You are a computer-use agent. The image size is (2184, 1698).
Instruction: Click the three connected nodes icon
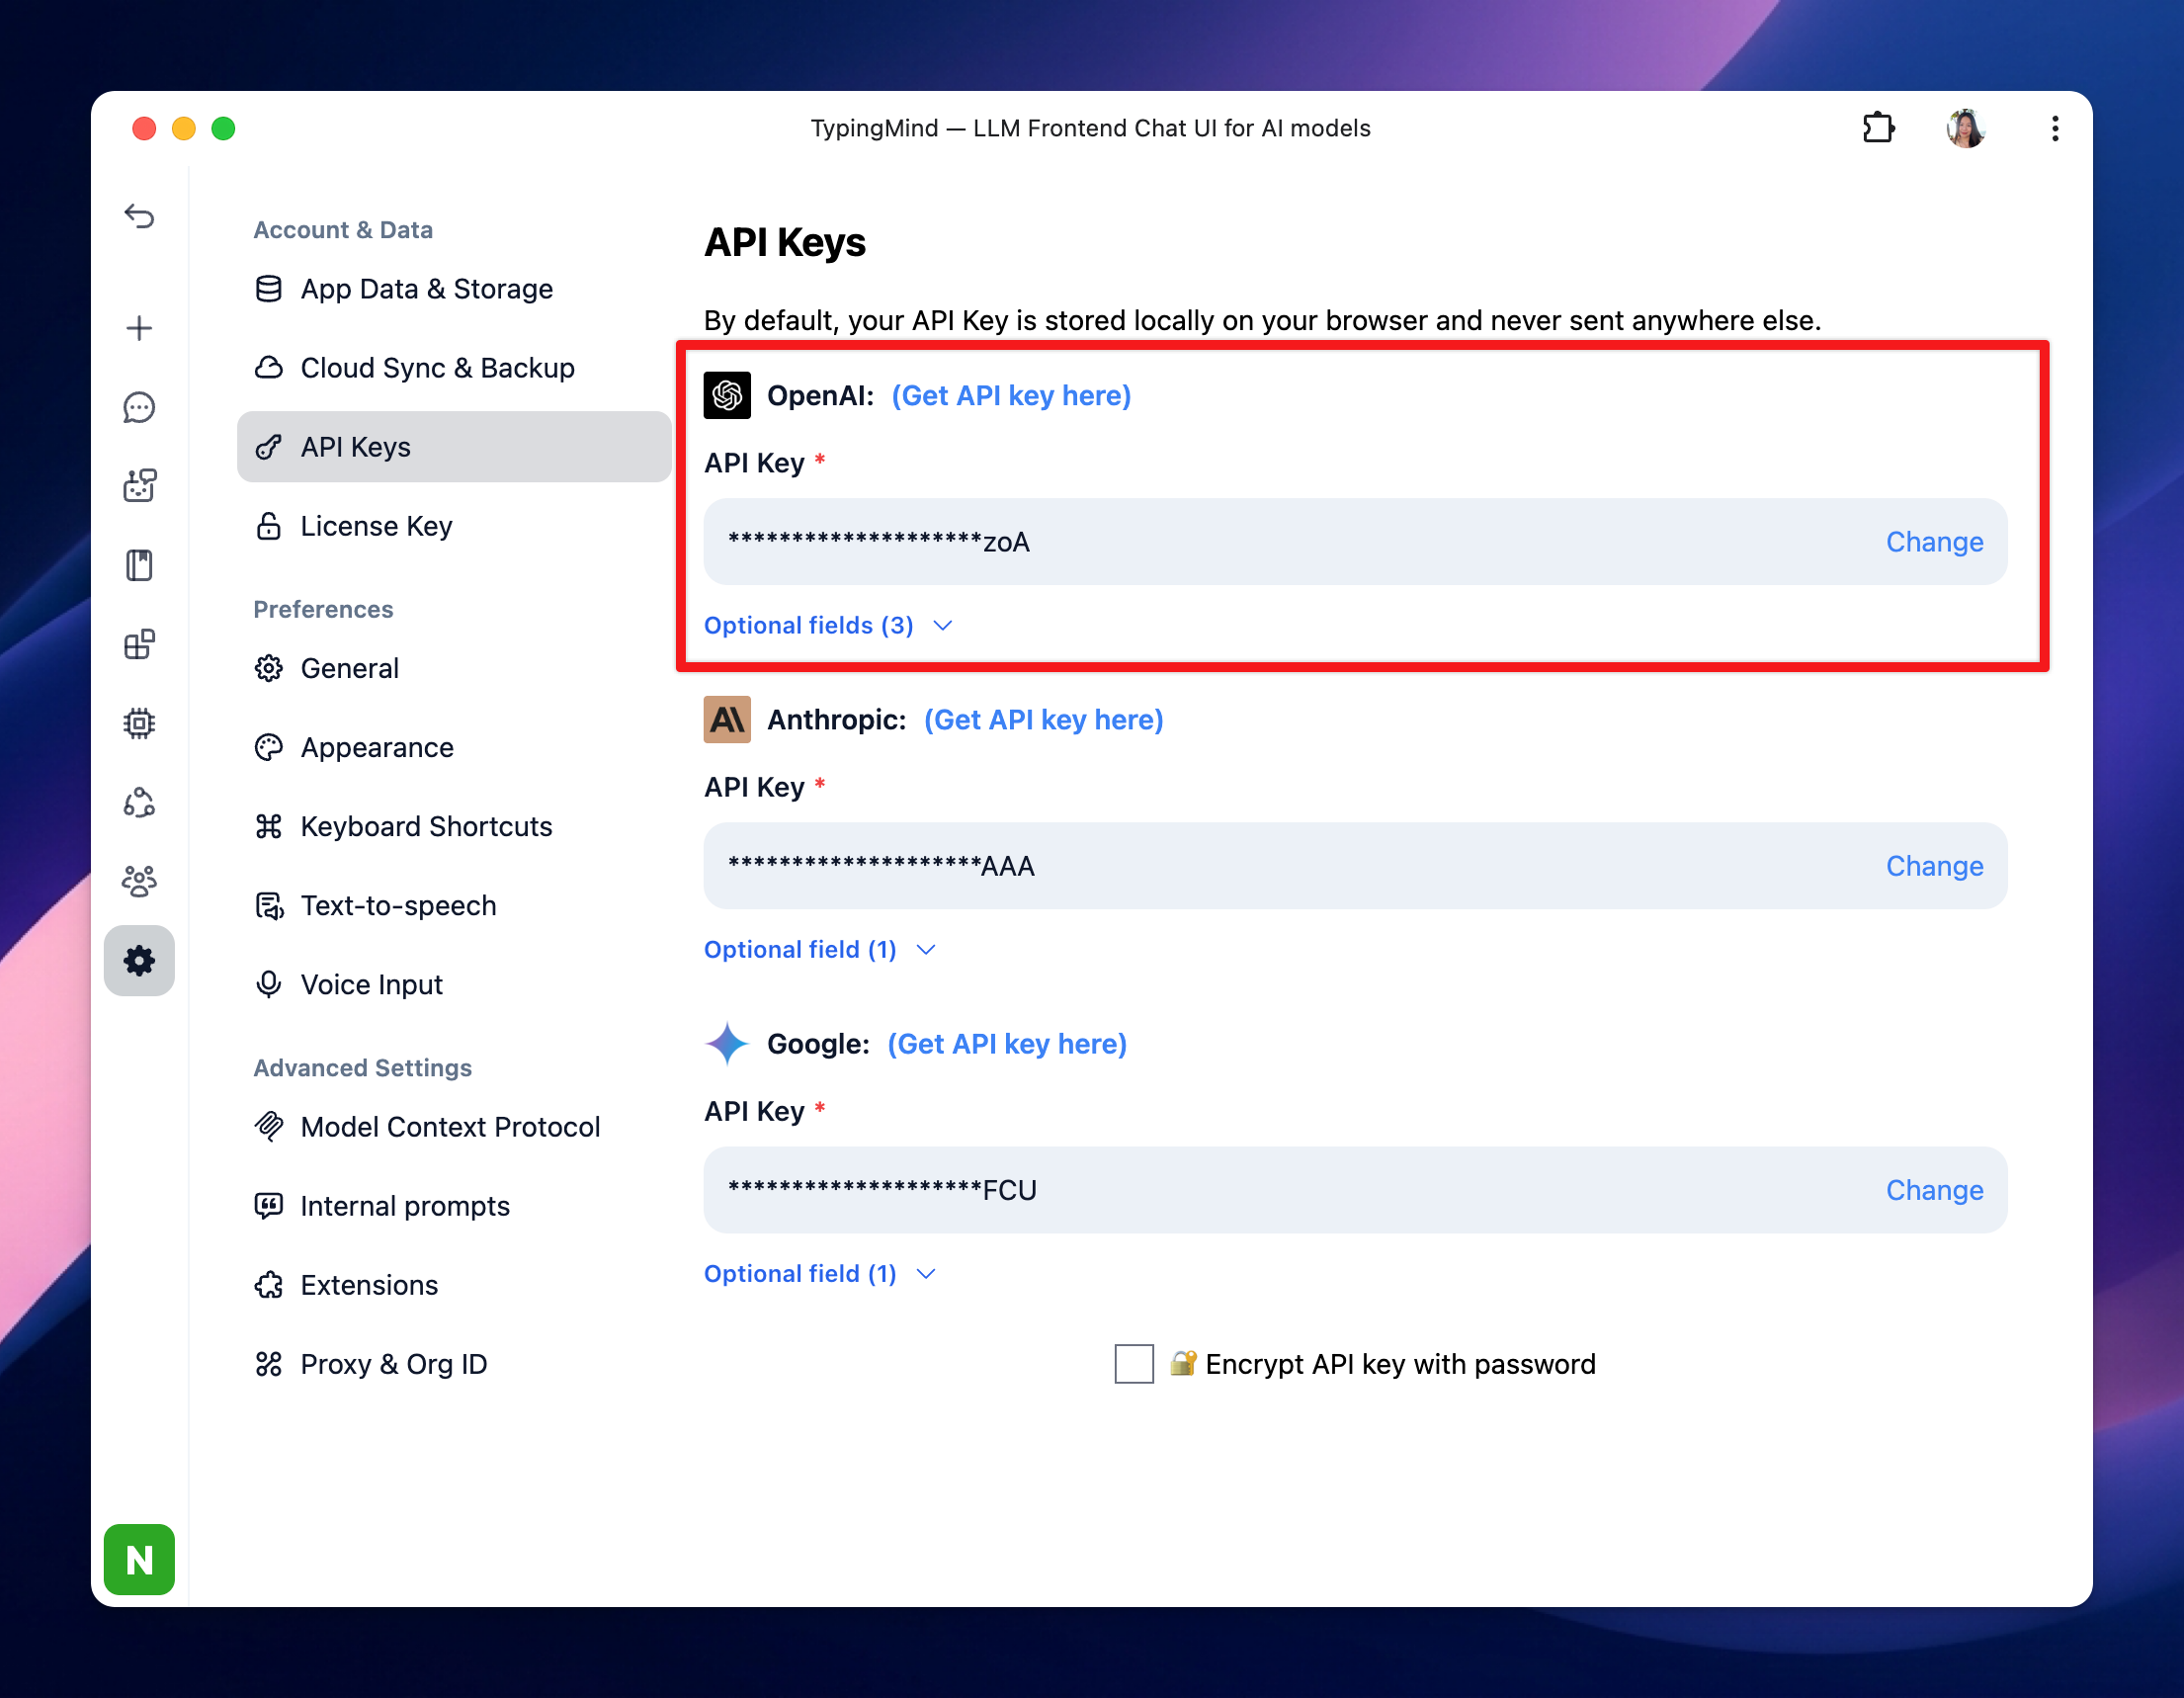pos(139,802)
